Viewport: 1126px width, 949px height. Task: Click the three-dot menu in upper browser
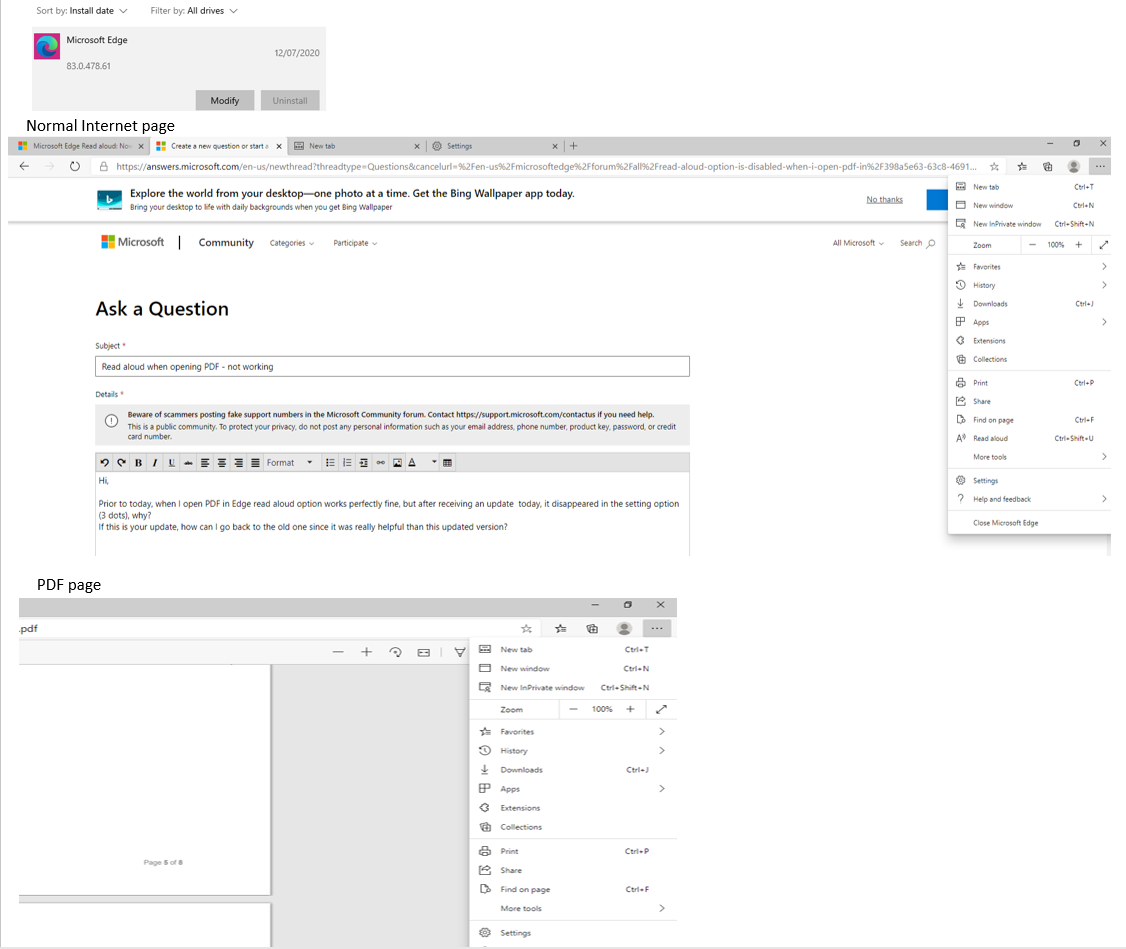pos(1100,167)
